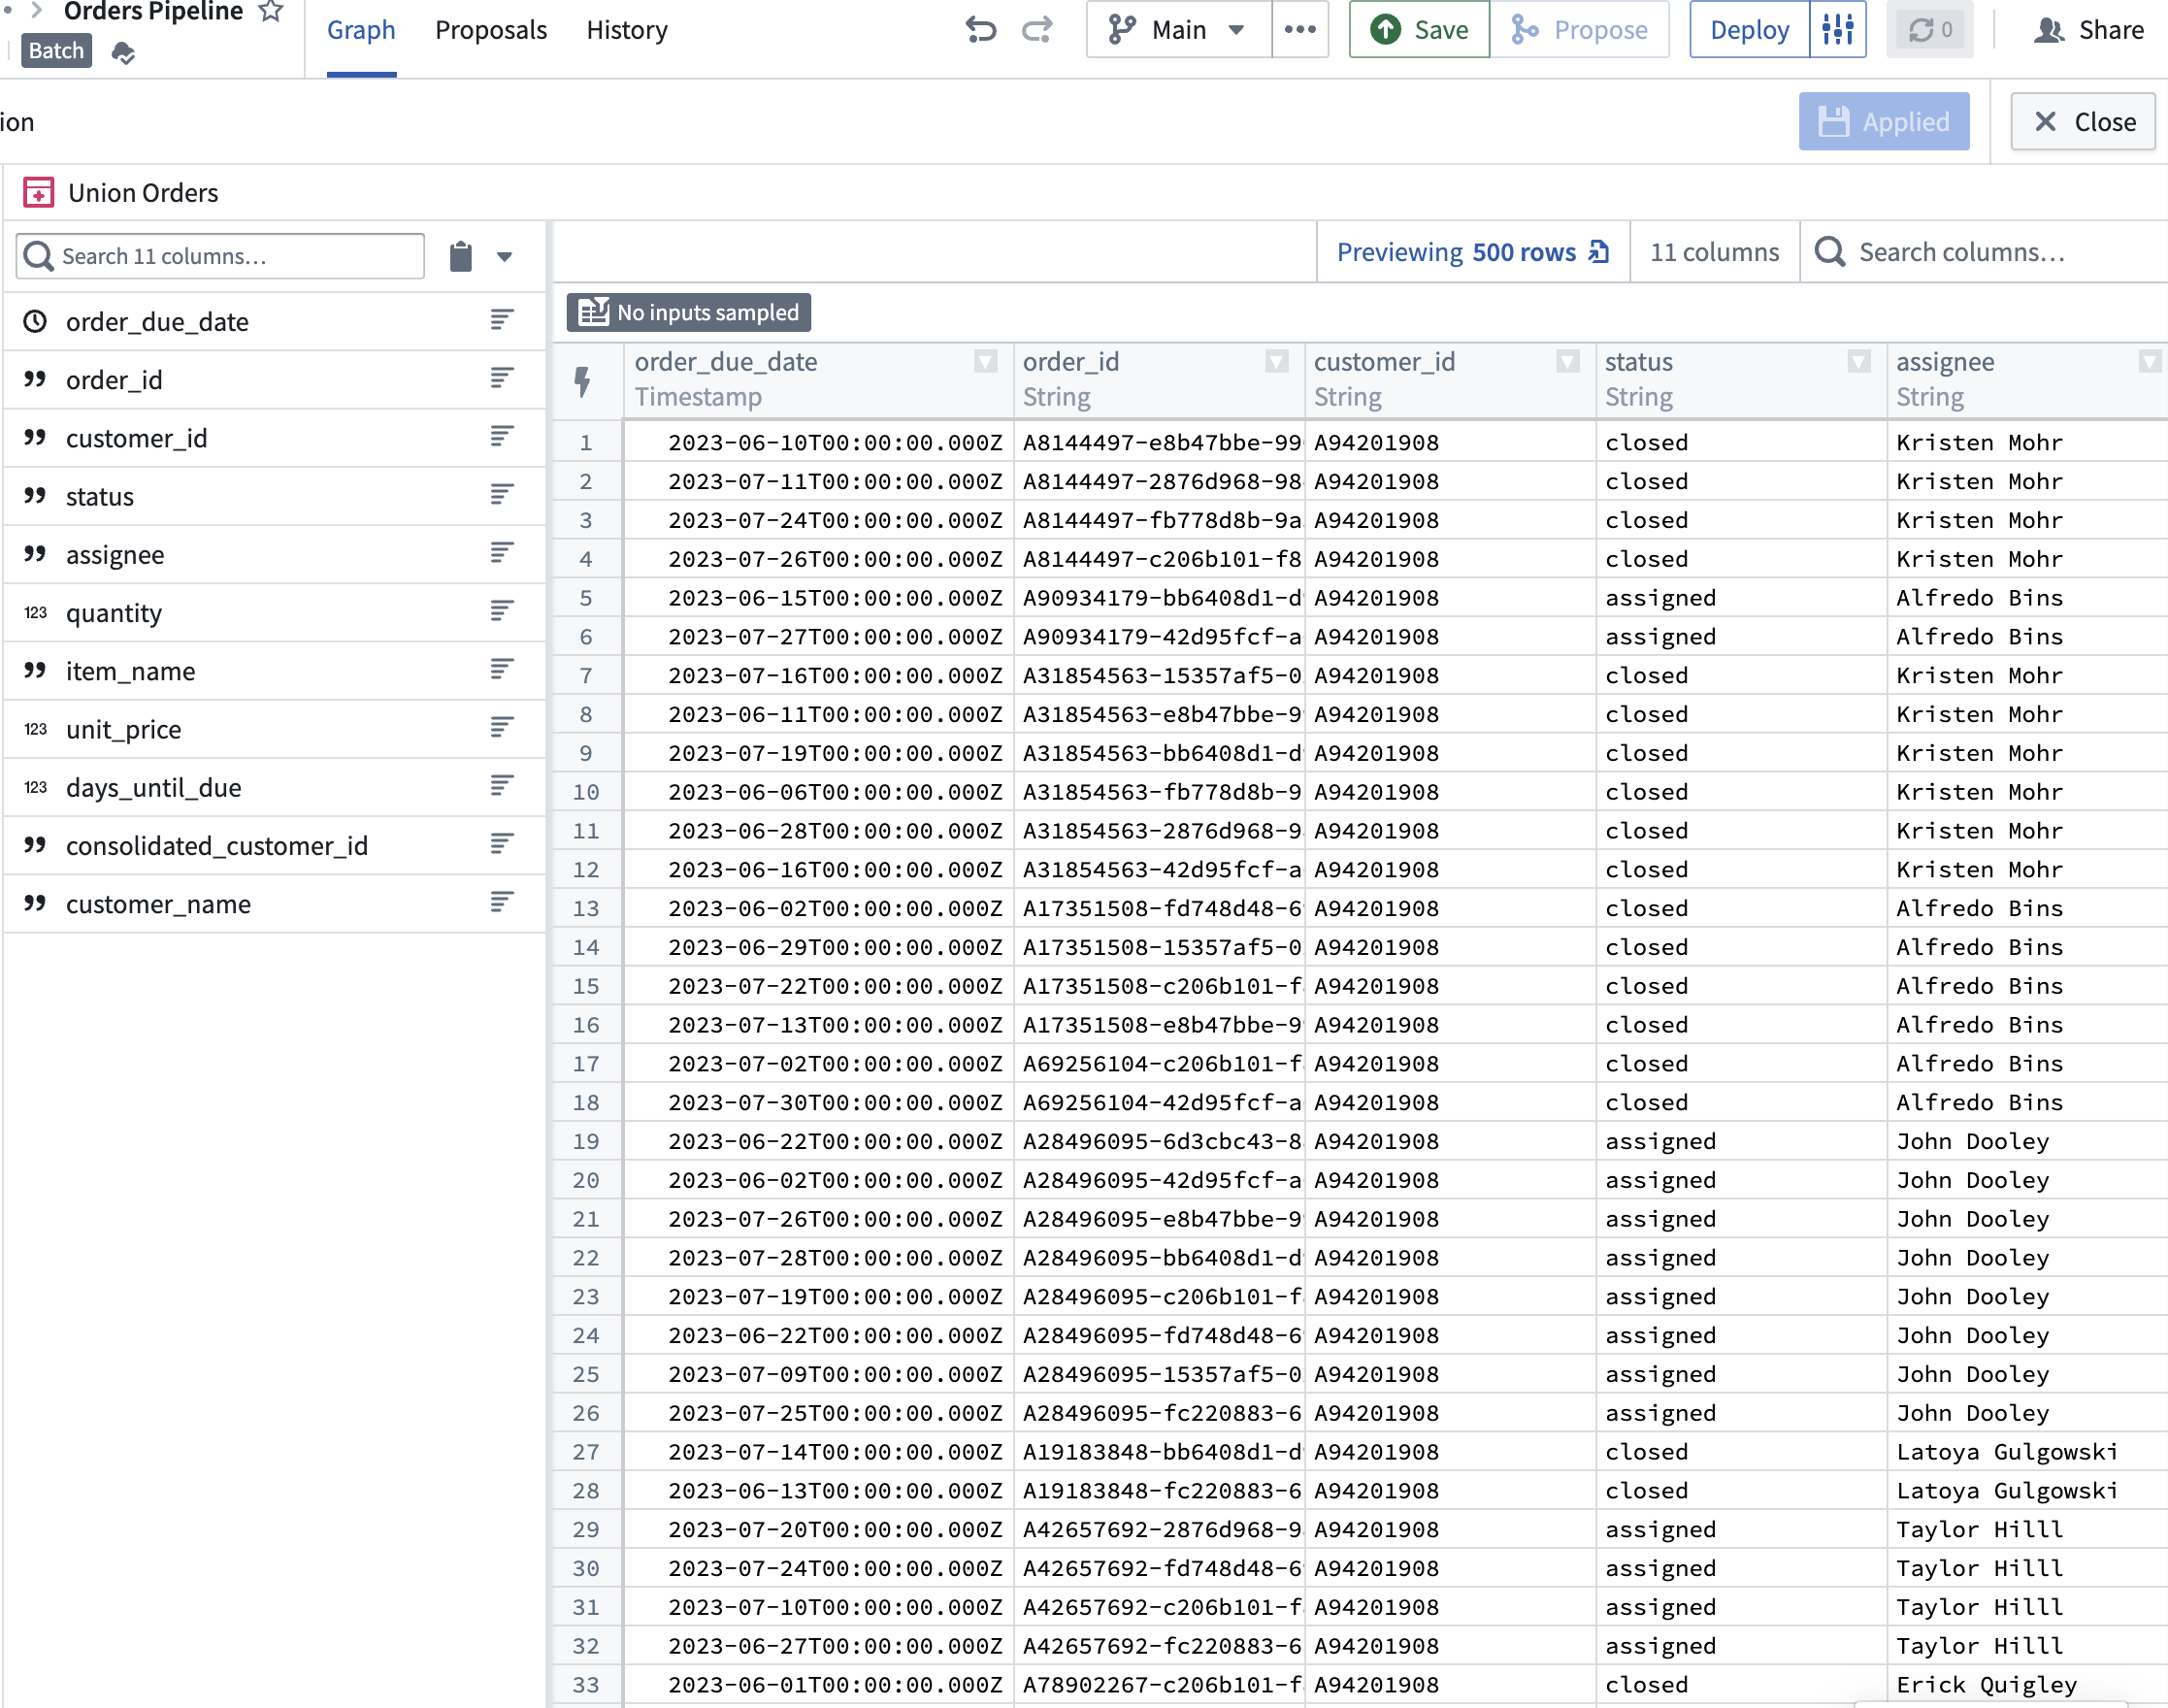Open the status column filter dropdown
This screenshot has width=2168, height=1708.
click(1859, 361)
